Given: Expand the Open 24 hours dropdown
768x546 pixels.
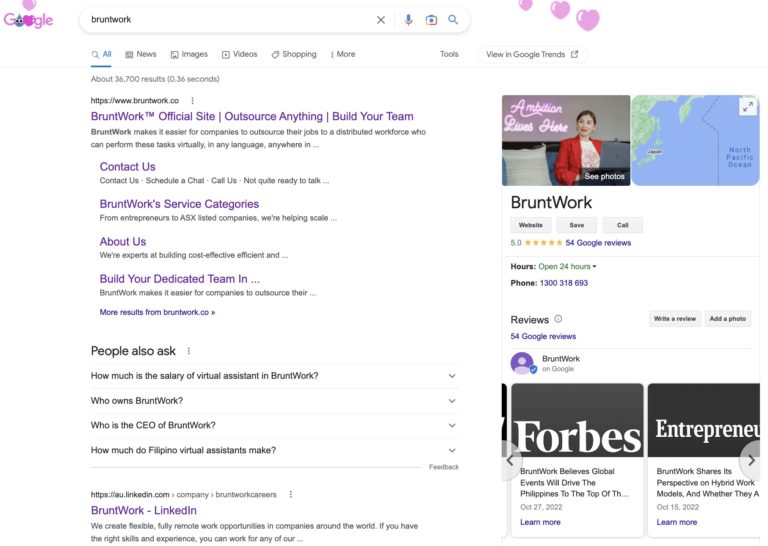Looking at the screenshot, I should (594, 267).
